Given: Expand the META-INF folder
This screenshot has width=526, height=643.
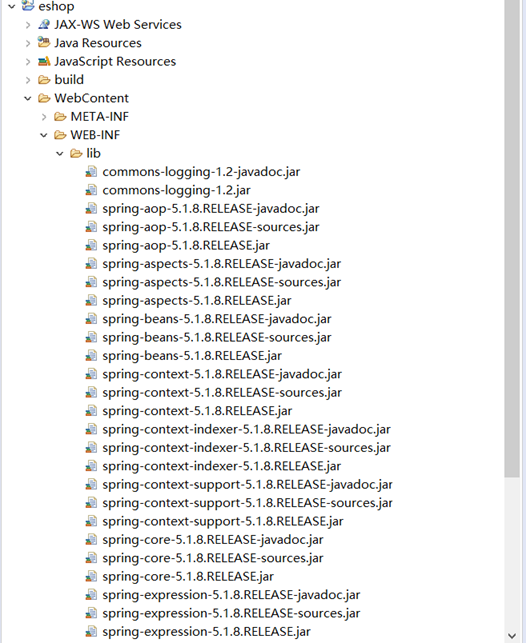Looking at the screenshot, I should (44, 117).
